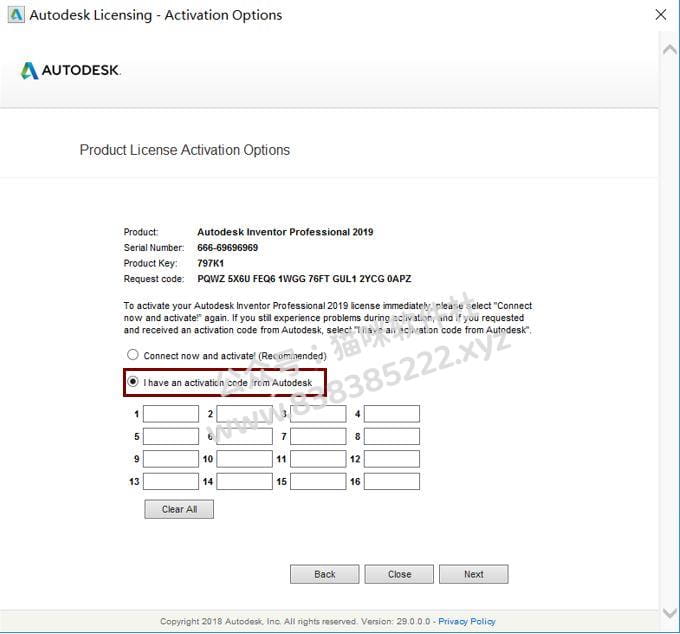Click activation code field 14

[x=245, y=481]
